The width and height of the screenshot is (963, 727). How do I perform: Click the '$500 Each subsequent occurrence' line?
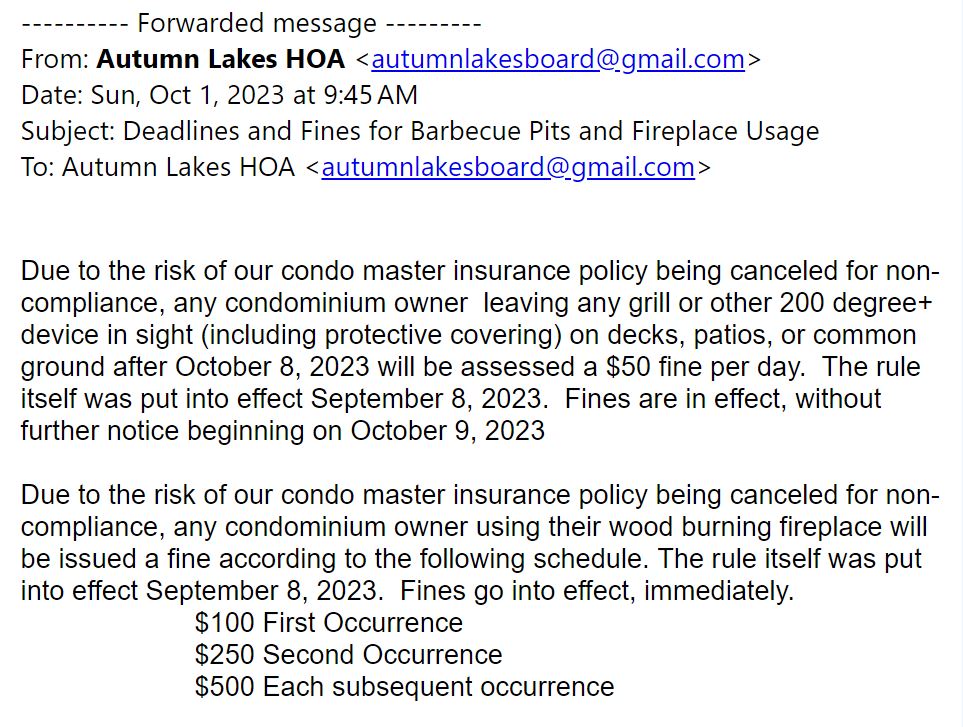click(x=404, y=687)
